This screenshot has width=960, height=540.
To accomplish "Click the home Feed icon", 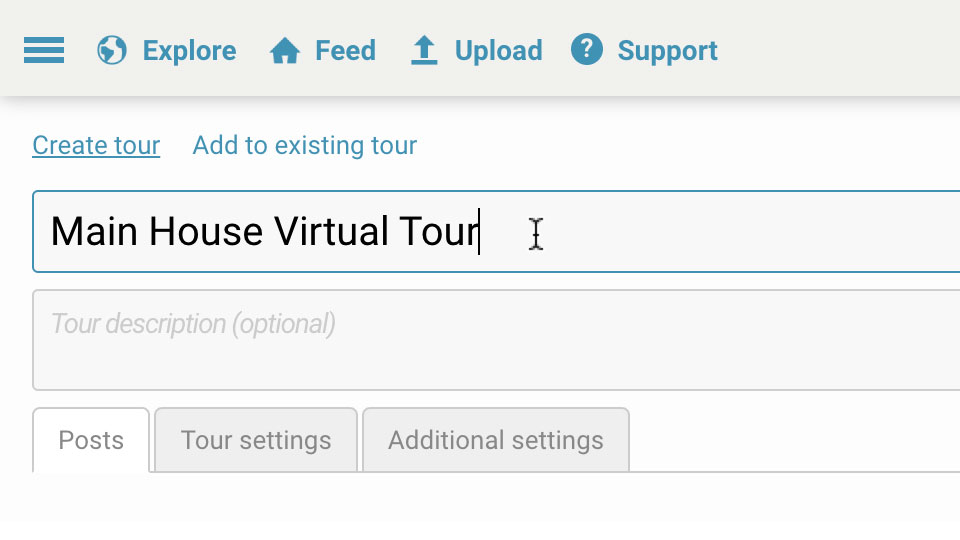I will (285, 50).
